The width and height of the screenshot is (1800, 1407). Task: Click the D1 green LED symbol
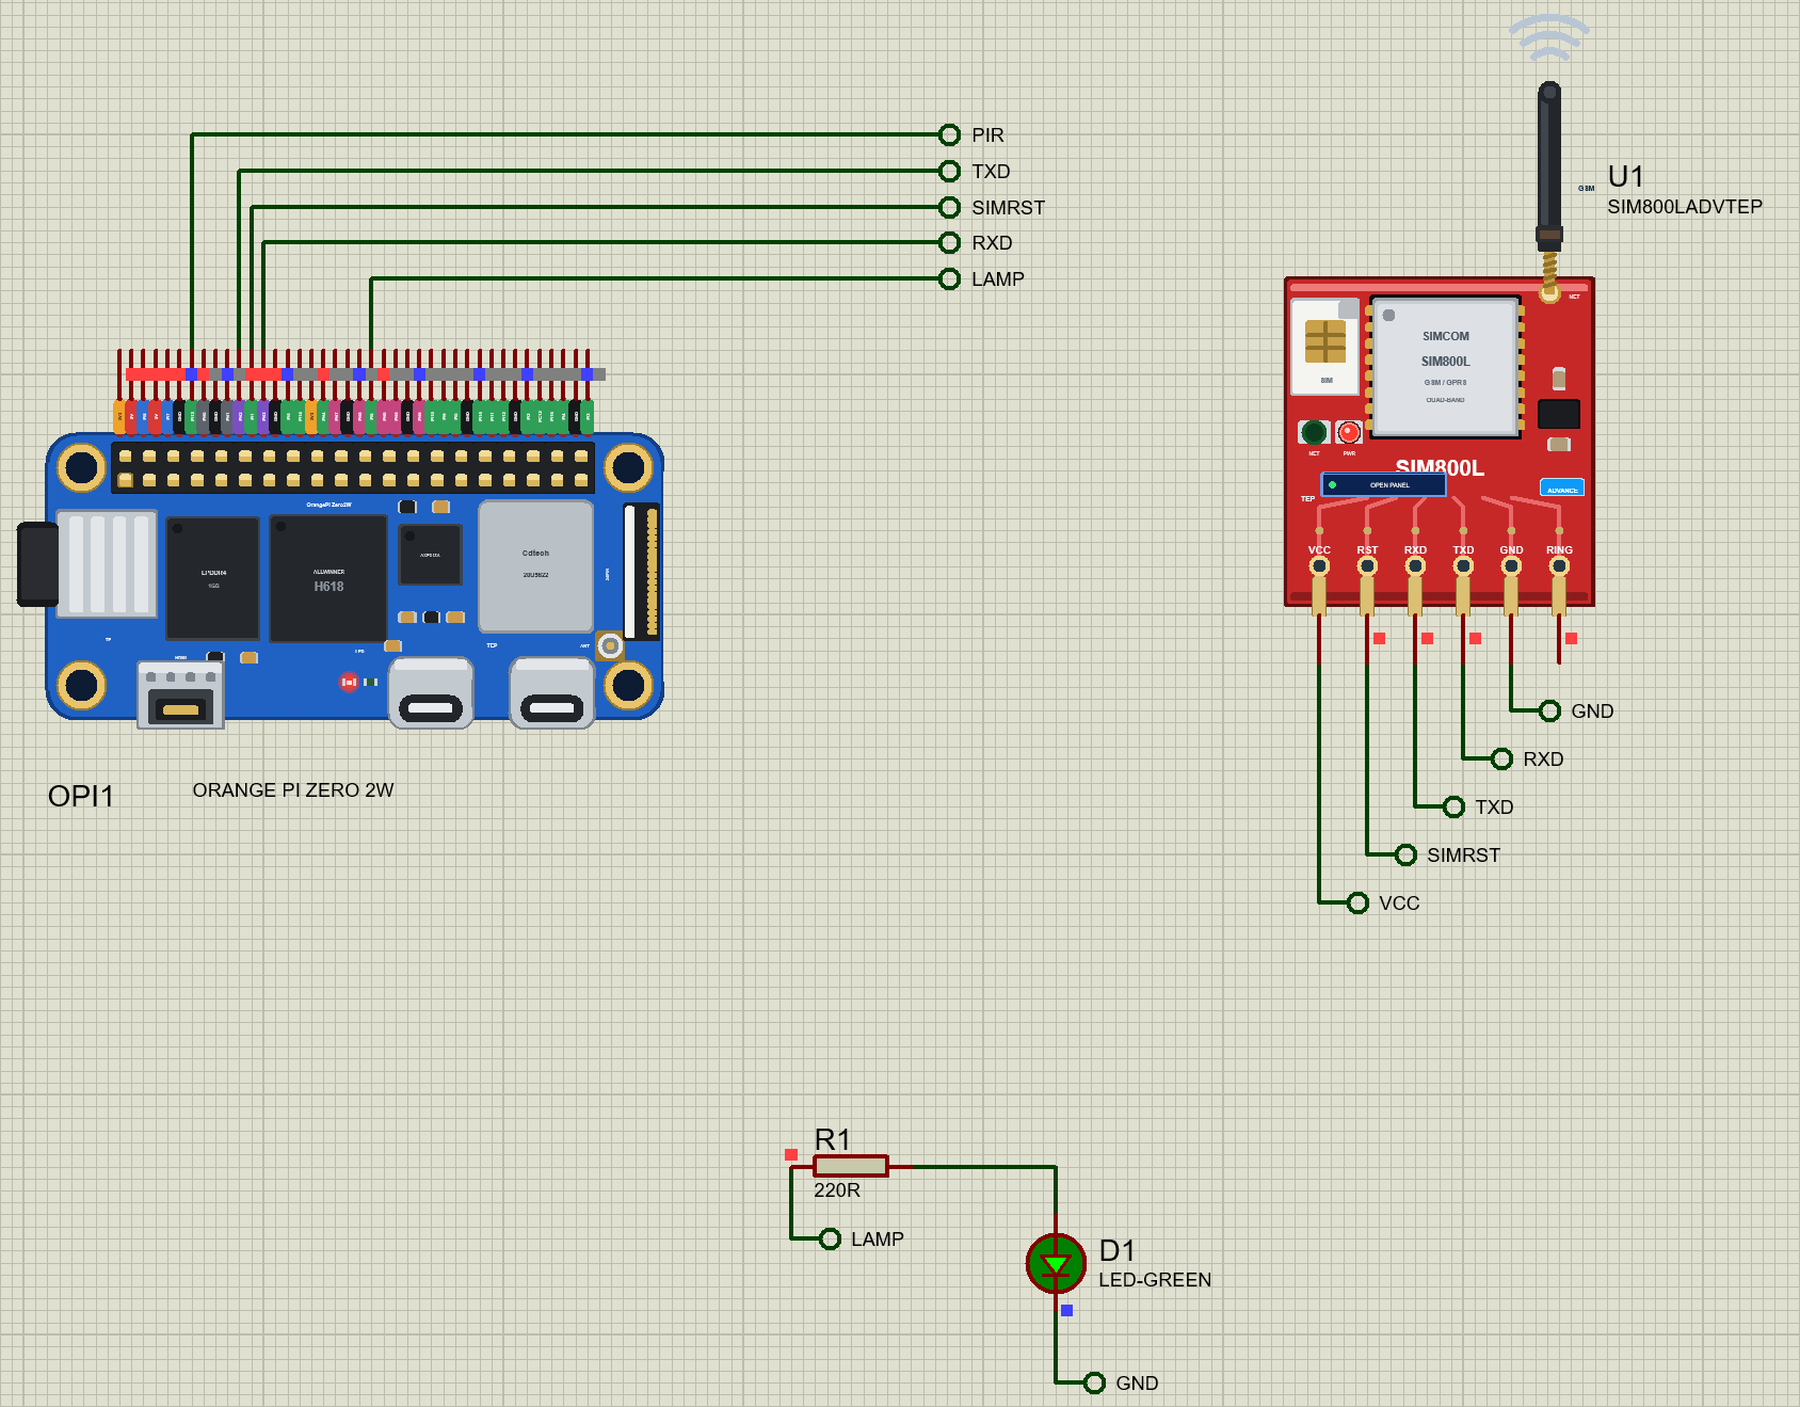tap(1056, 1264)
